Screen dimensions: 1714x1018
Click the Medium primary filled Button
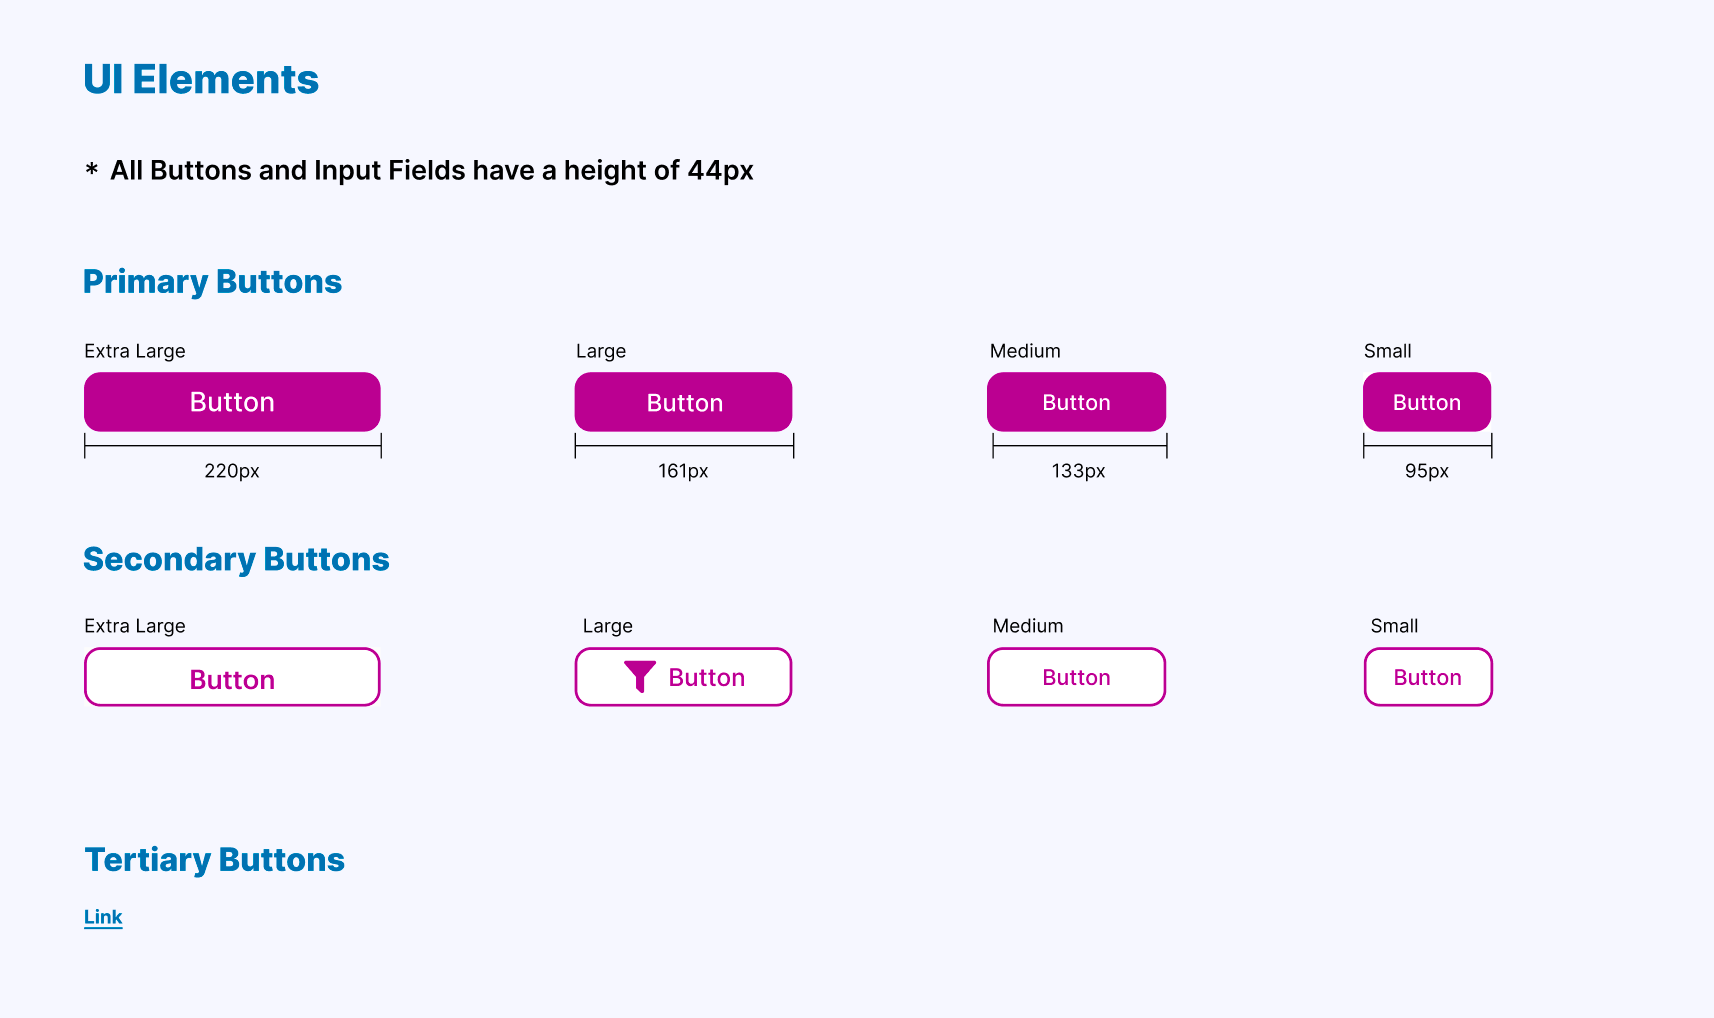point(1077,402)
